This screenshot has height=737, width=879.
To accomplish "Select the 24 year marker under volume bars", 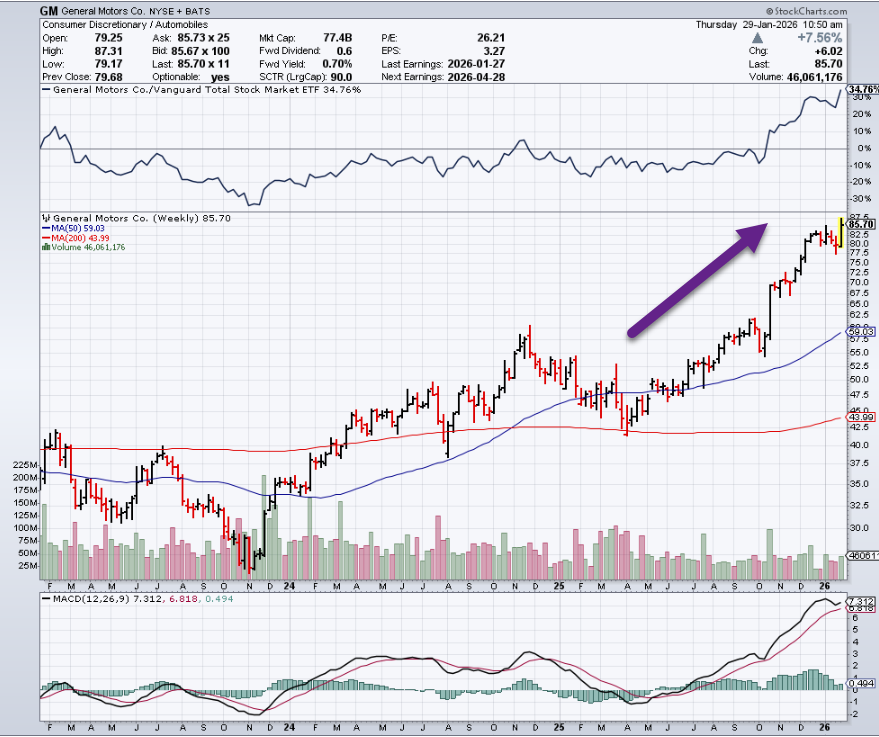I will tap(289, 586).
